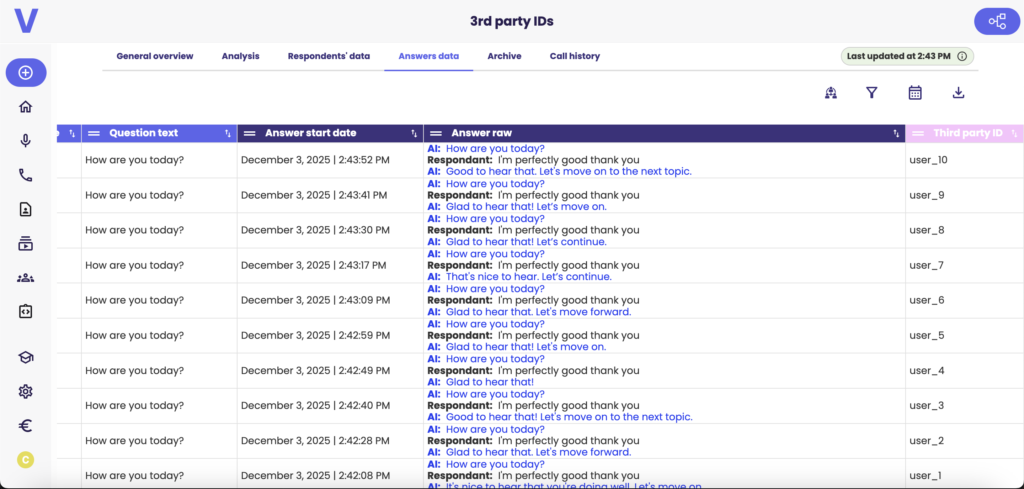Click the info icon beside Last updated

962,56
